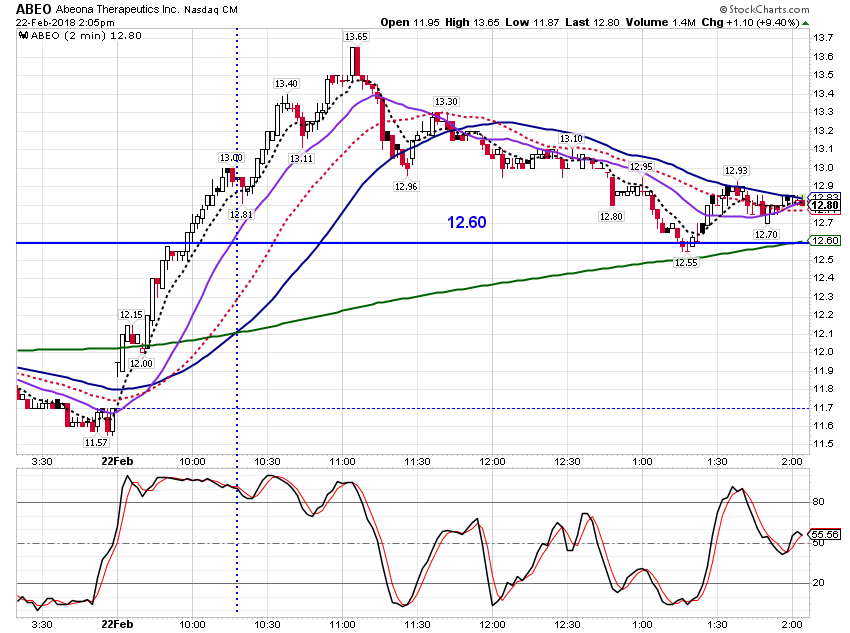Click the 20 level label on the oscillator
Viewport: 850px width, 633px height.
[x=819, y=583]
